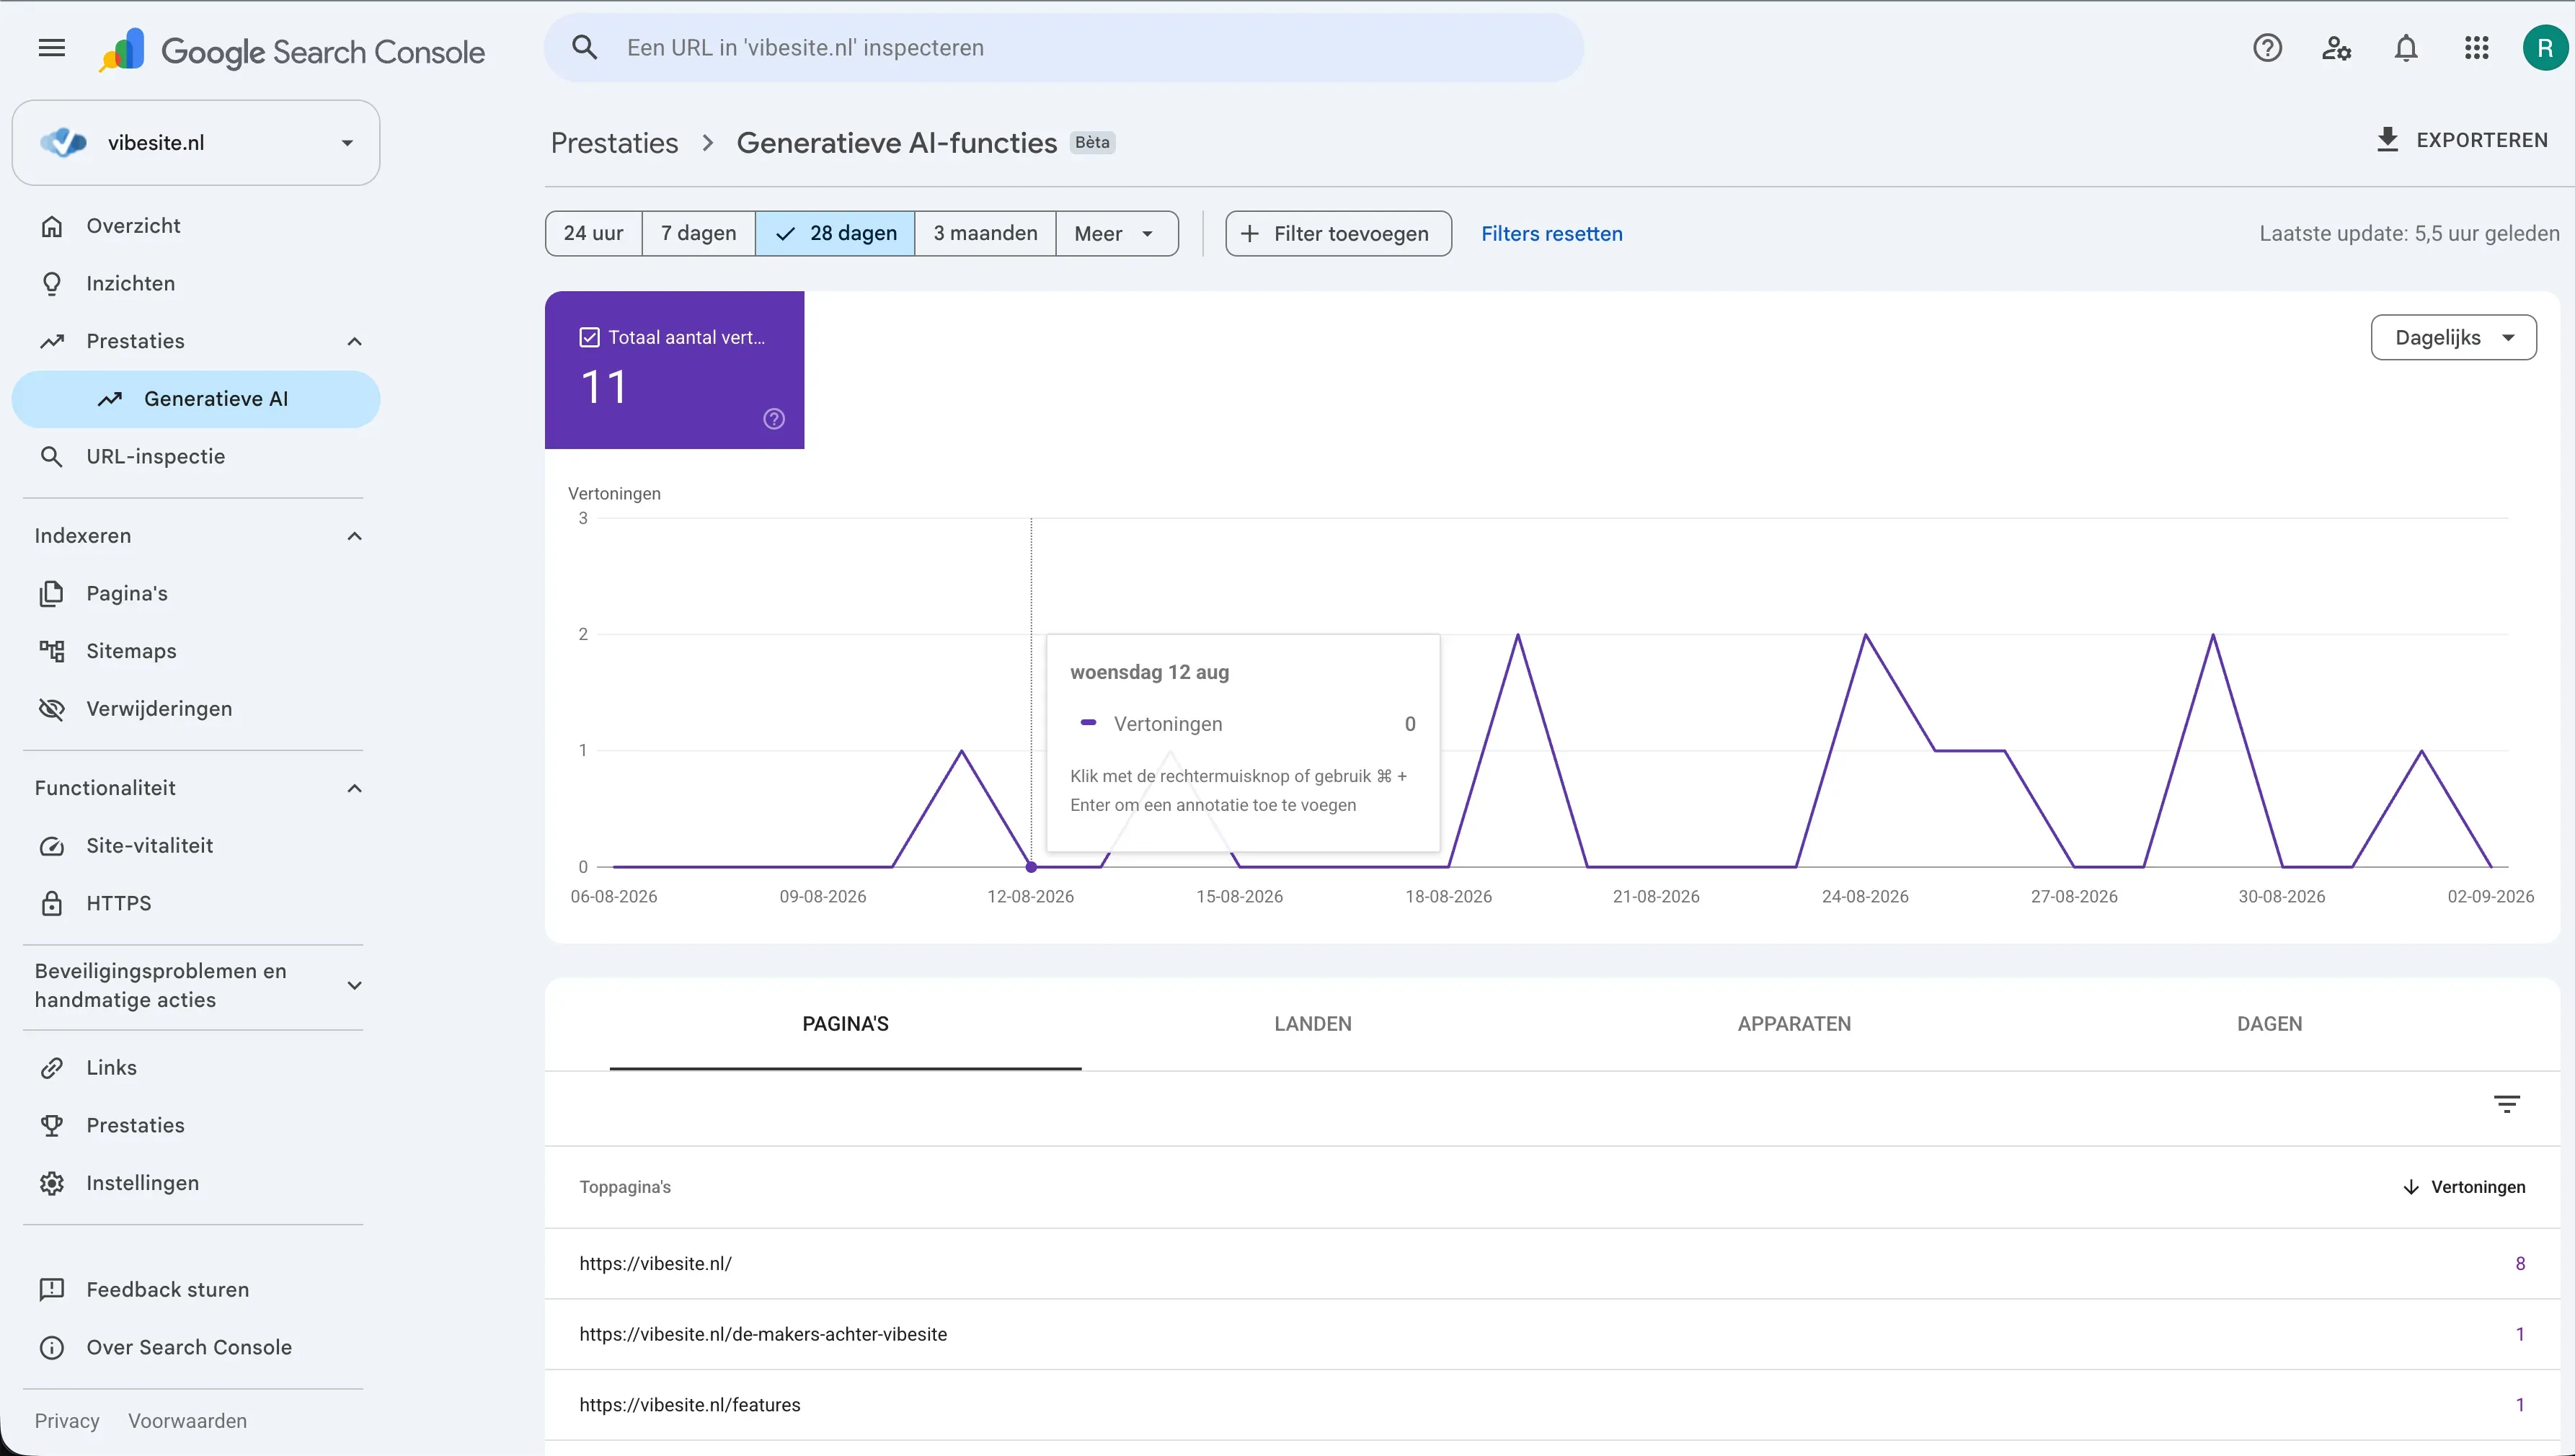2575x1456 pixels.
Task: Open the Voorwaarden link
Action: [x=187, y=1421]
